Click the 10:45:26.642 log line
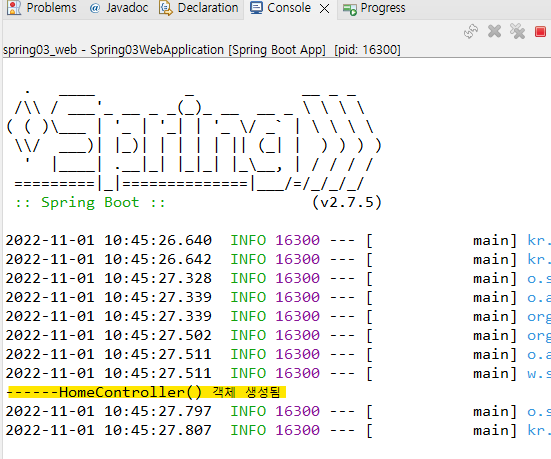The image size is (551, 459). tap(278, 259)
